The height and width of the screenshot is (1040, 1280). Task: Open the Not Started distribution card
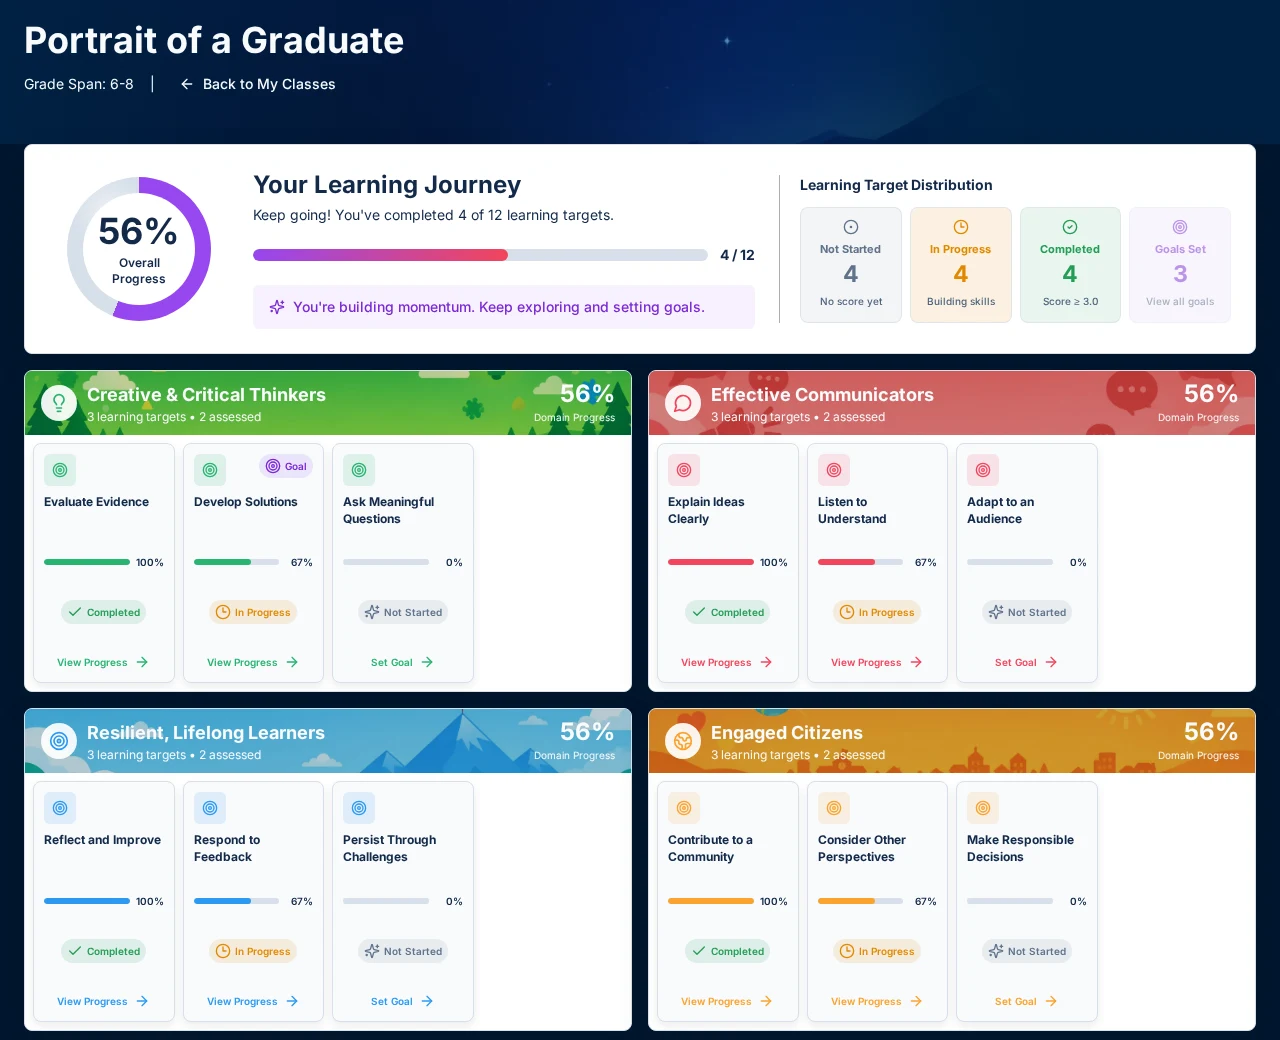point(851,265)
